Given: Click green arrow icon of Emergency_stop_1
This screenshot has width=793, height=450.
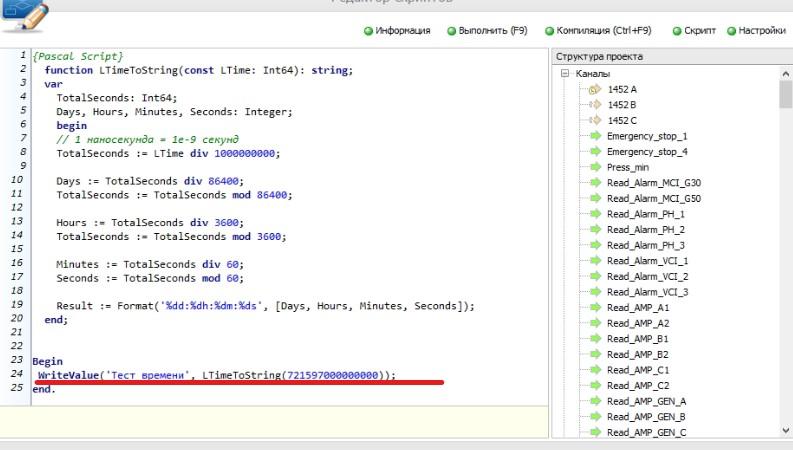Looking at the screenshot, I should 595,136.
